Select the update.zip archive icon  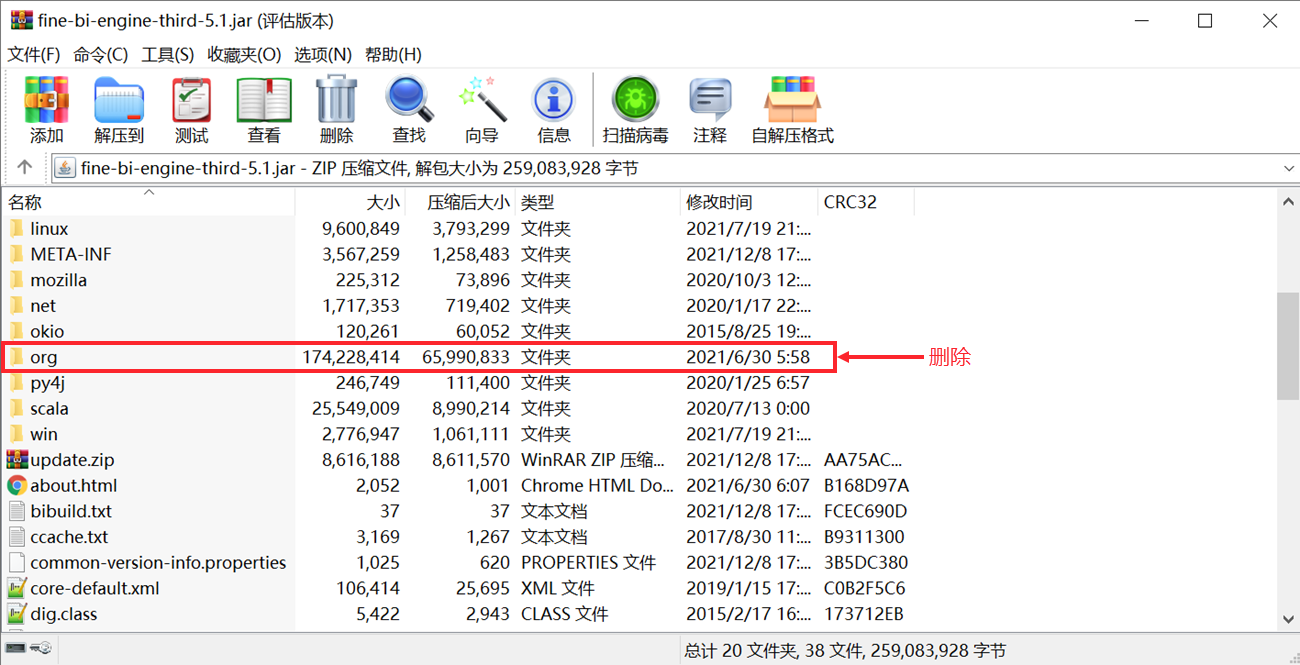(17, 460)
